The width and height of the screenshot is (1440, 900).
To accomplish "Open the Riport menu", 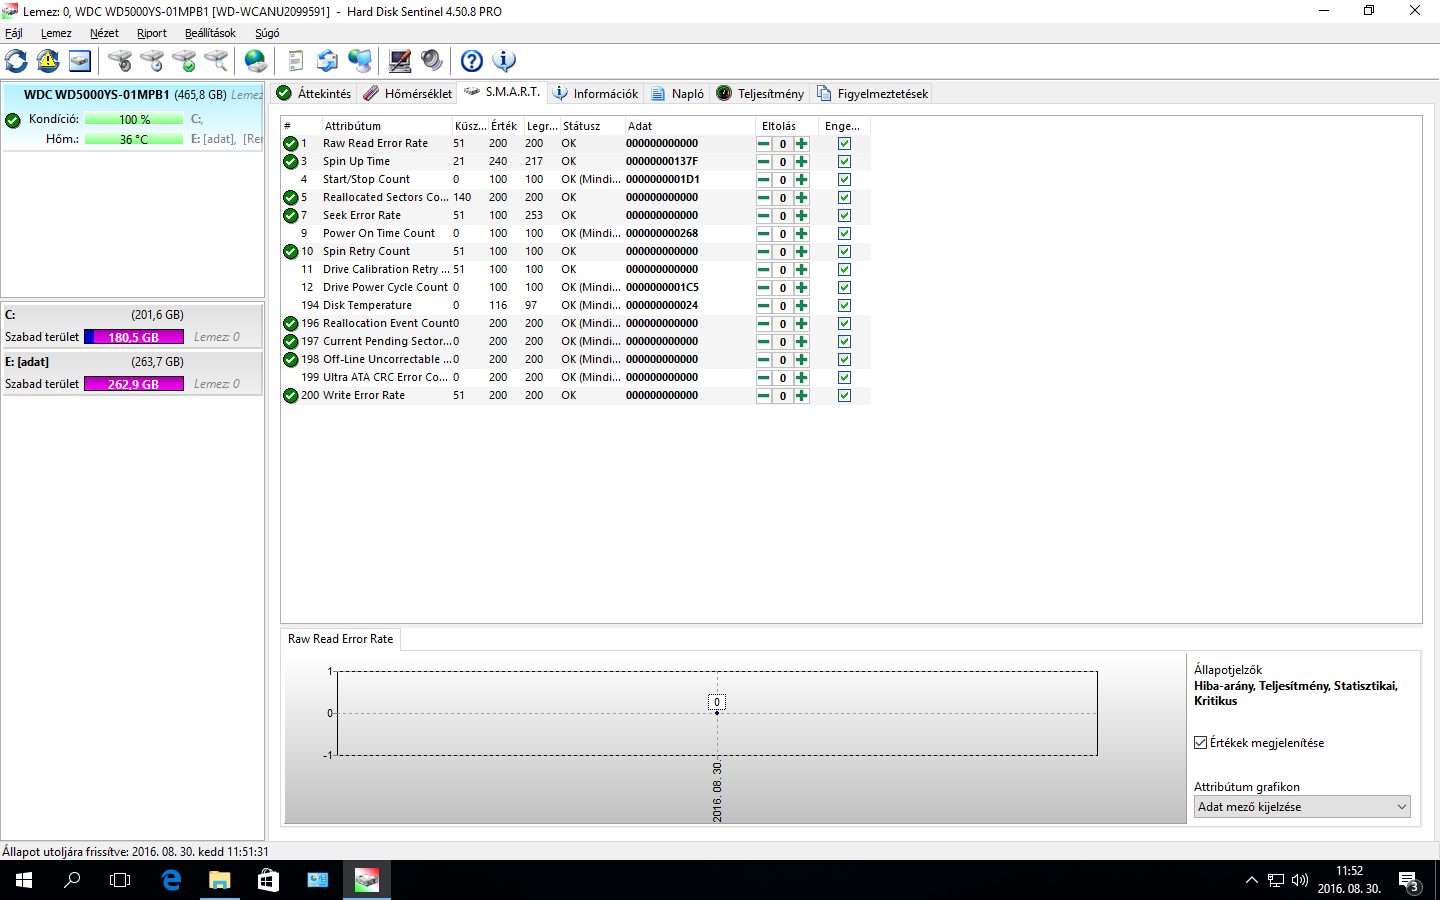I will [x=152, y=33].
